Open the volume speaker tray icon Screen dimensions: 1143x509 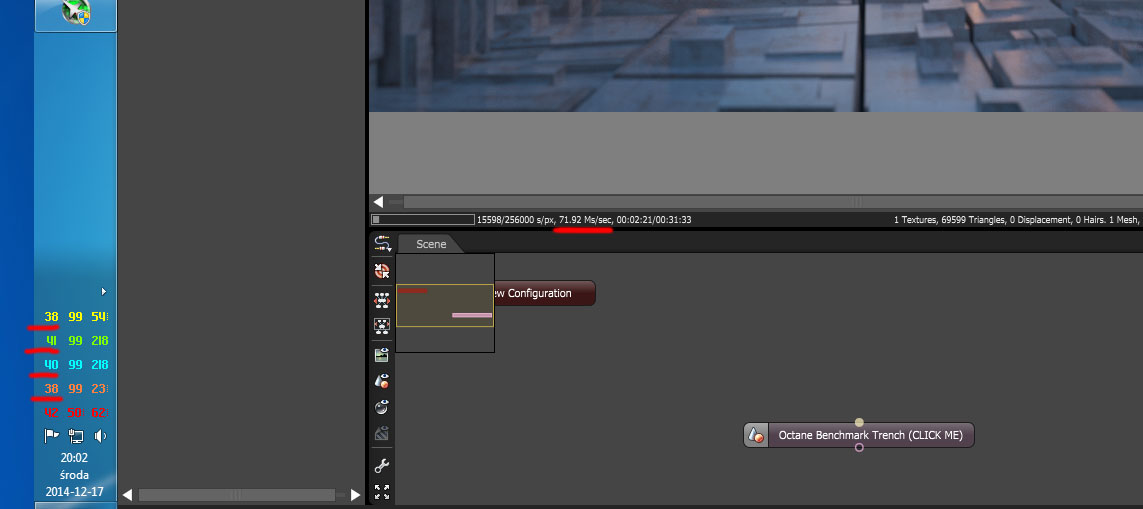coord(100,436)
